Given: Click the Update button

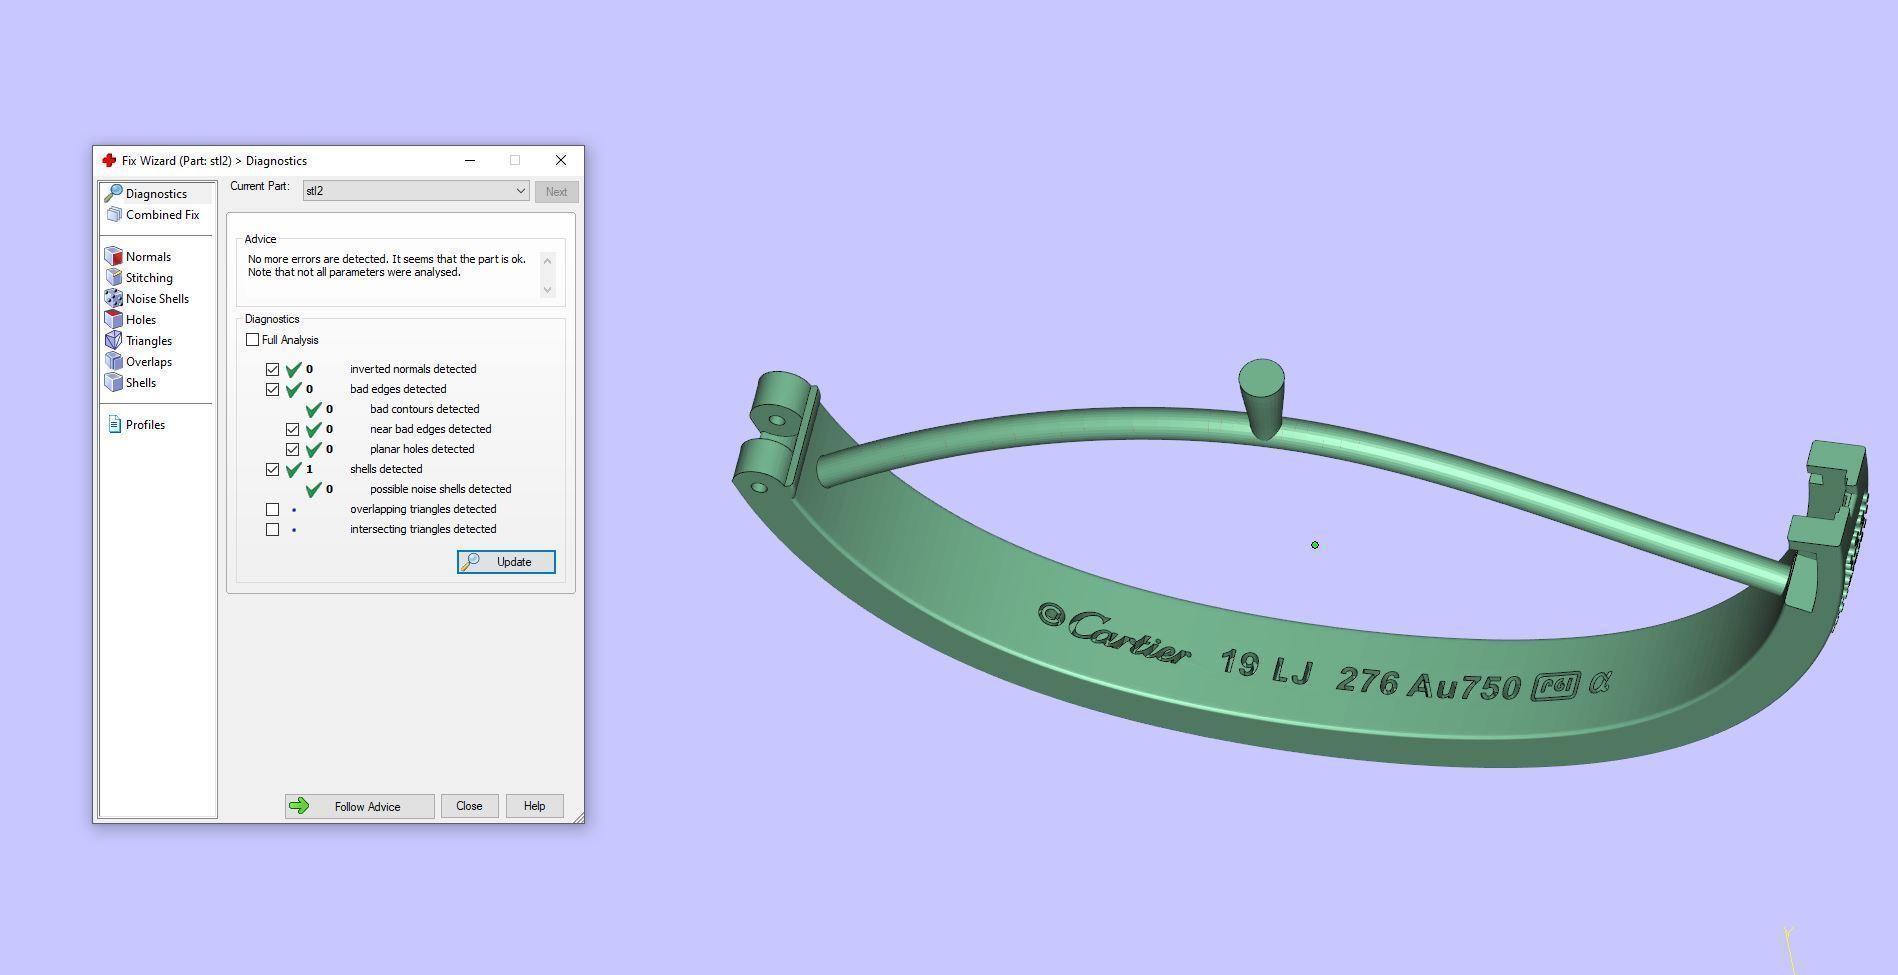Looking at the screenshot, I should tap(506, 562).
